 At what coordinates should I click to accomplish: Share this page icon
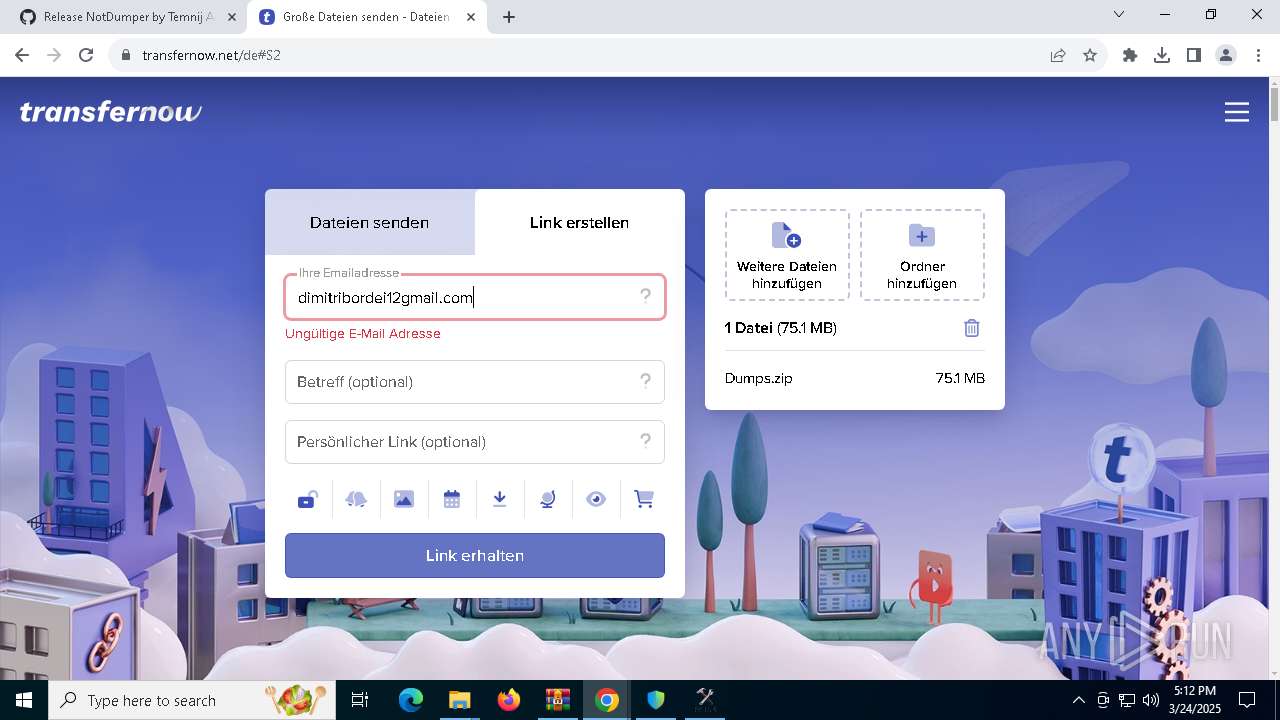pyautogui.click(x=1058, y=55)
